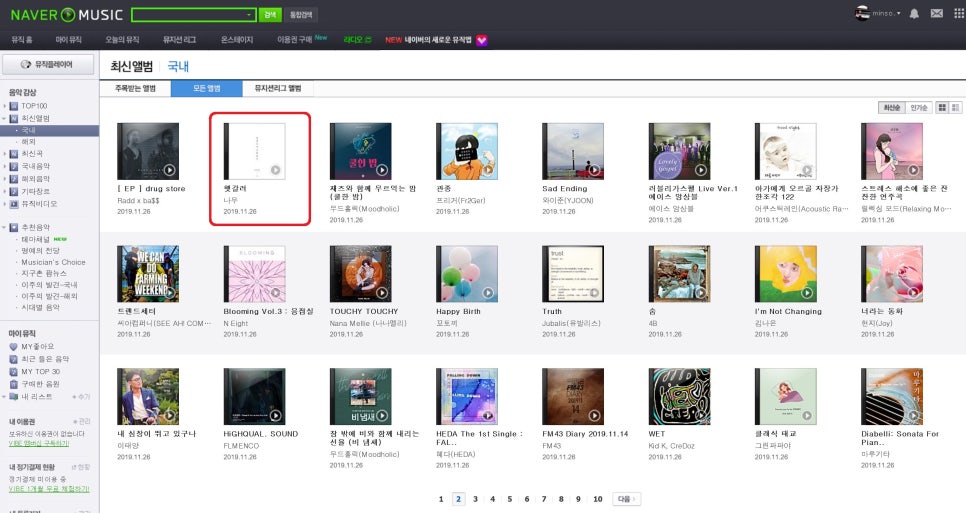Go to page 3 of albums
Viewport: 966px width, 513px height.
475,499
